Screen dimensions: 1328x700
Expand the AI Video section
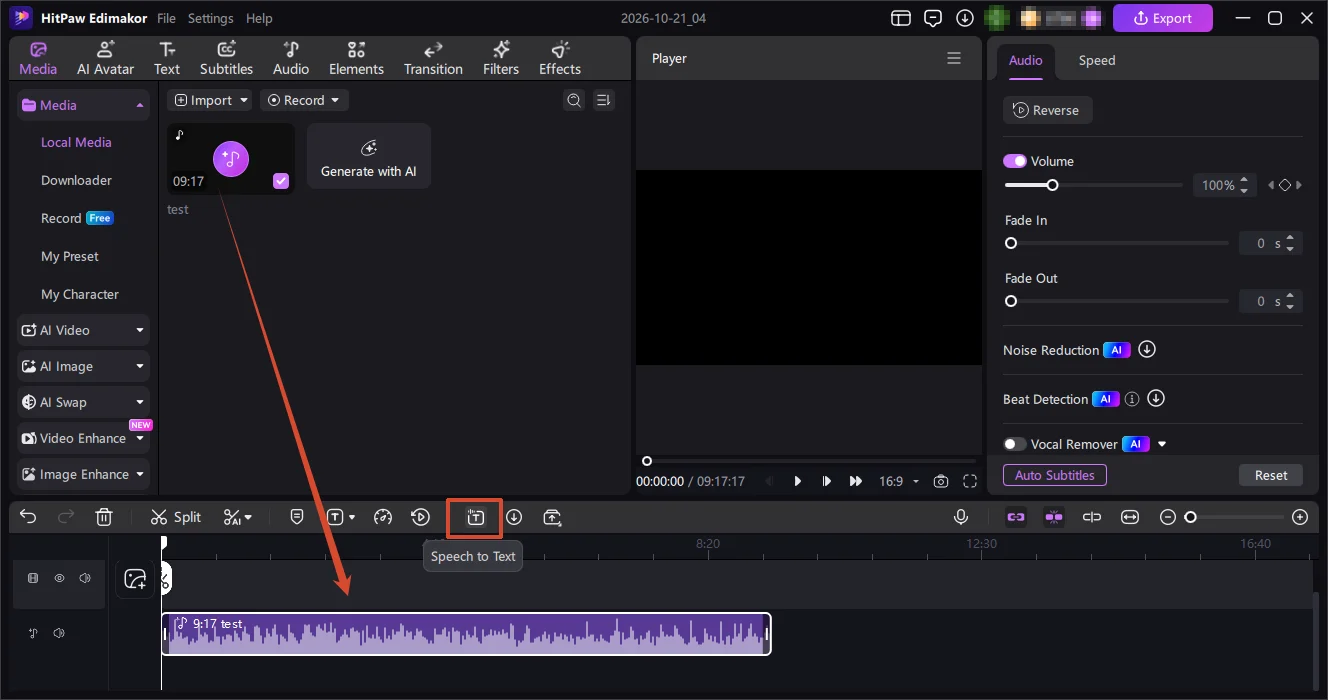pos(83,330)
